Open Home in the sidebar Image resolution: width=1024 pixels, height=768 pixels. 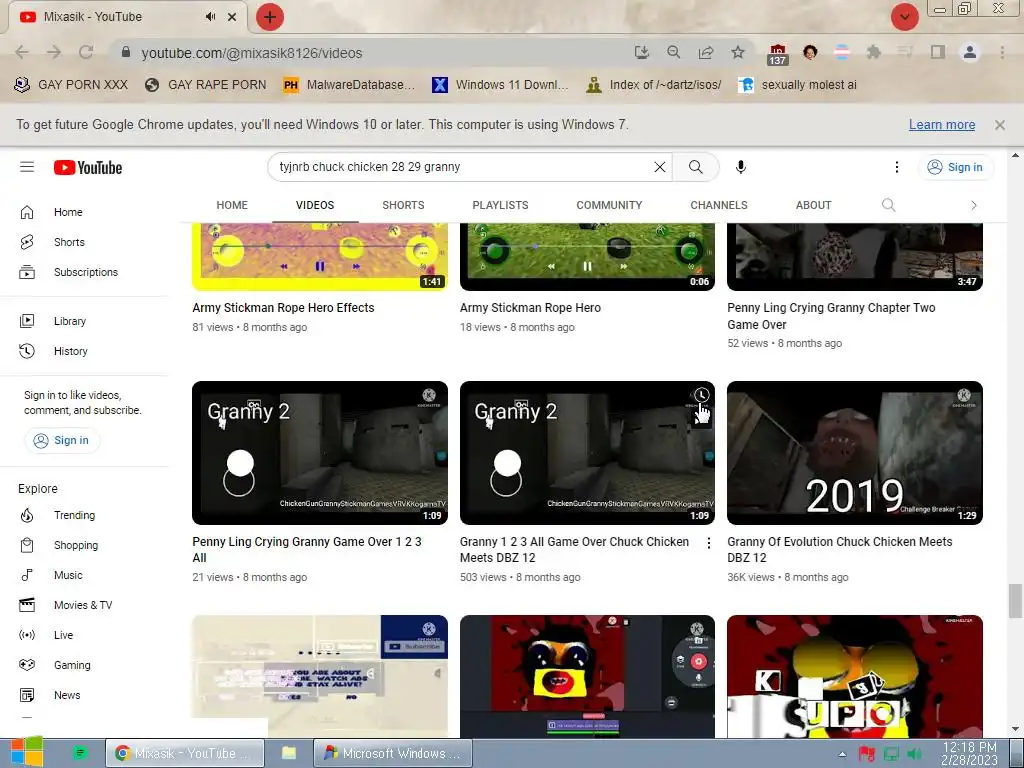(68, 212)
